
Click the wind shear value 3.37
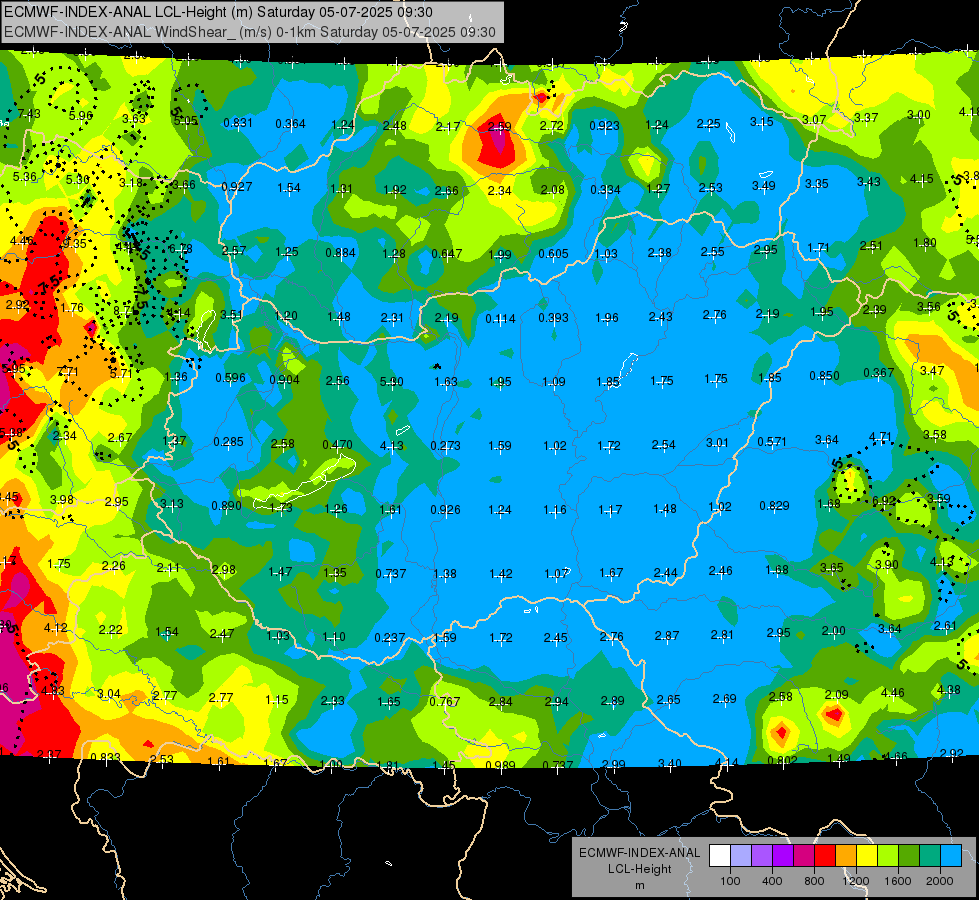866,117
